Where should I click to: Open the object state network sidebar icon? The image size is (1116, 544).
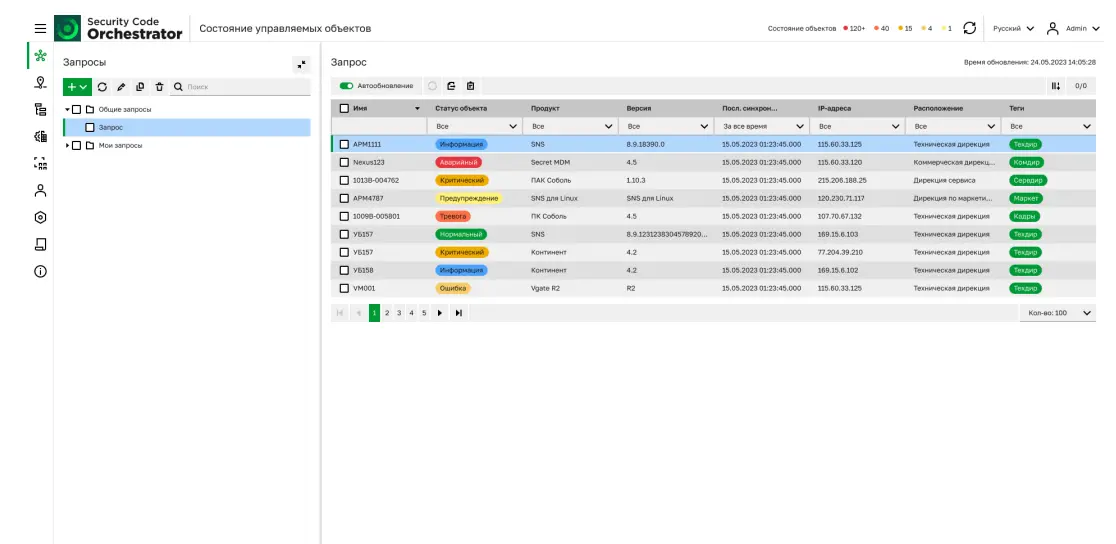point(41,56)
